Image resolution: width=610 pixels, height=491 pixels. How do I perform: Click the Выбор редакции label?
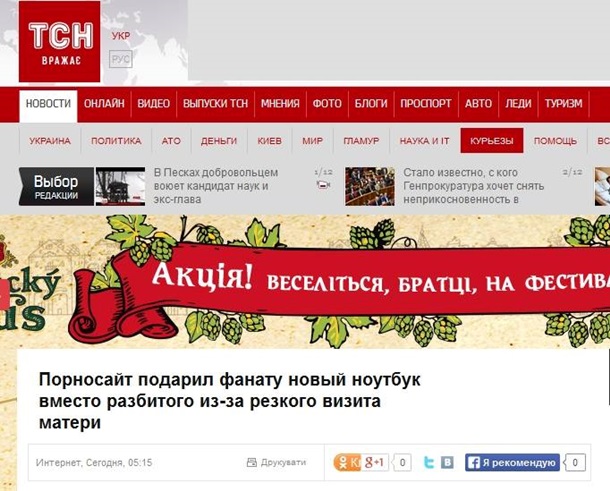pos(56,186)
